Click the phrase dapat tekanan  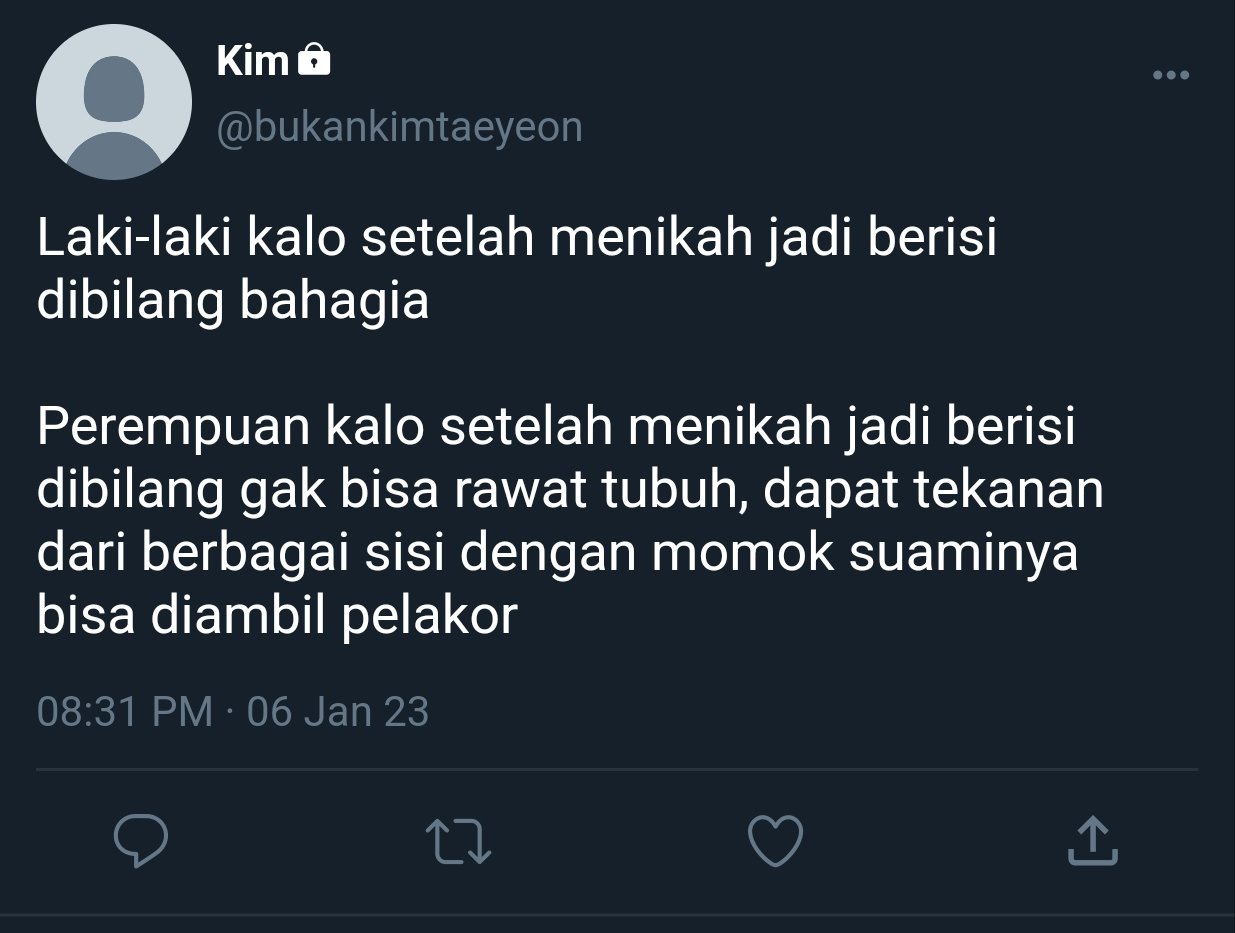[x=932, y=491]
